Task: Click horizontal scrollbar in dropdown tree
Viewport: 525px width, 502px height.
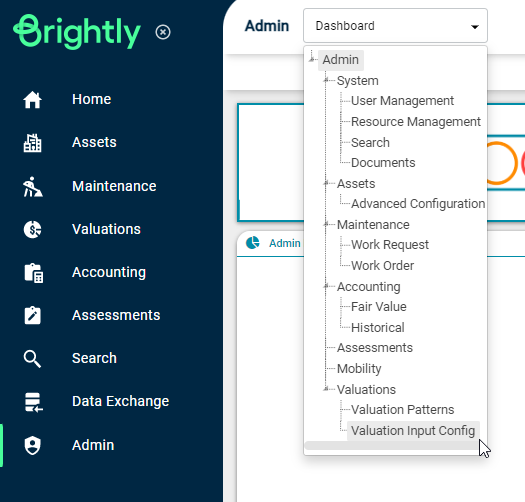Action: point(391,445)
